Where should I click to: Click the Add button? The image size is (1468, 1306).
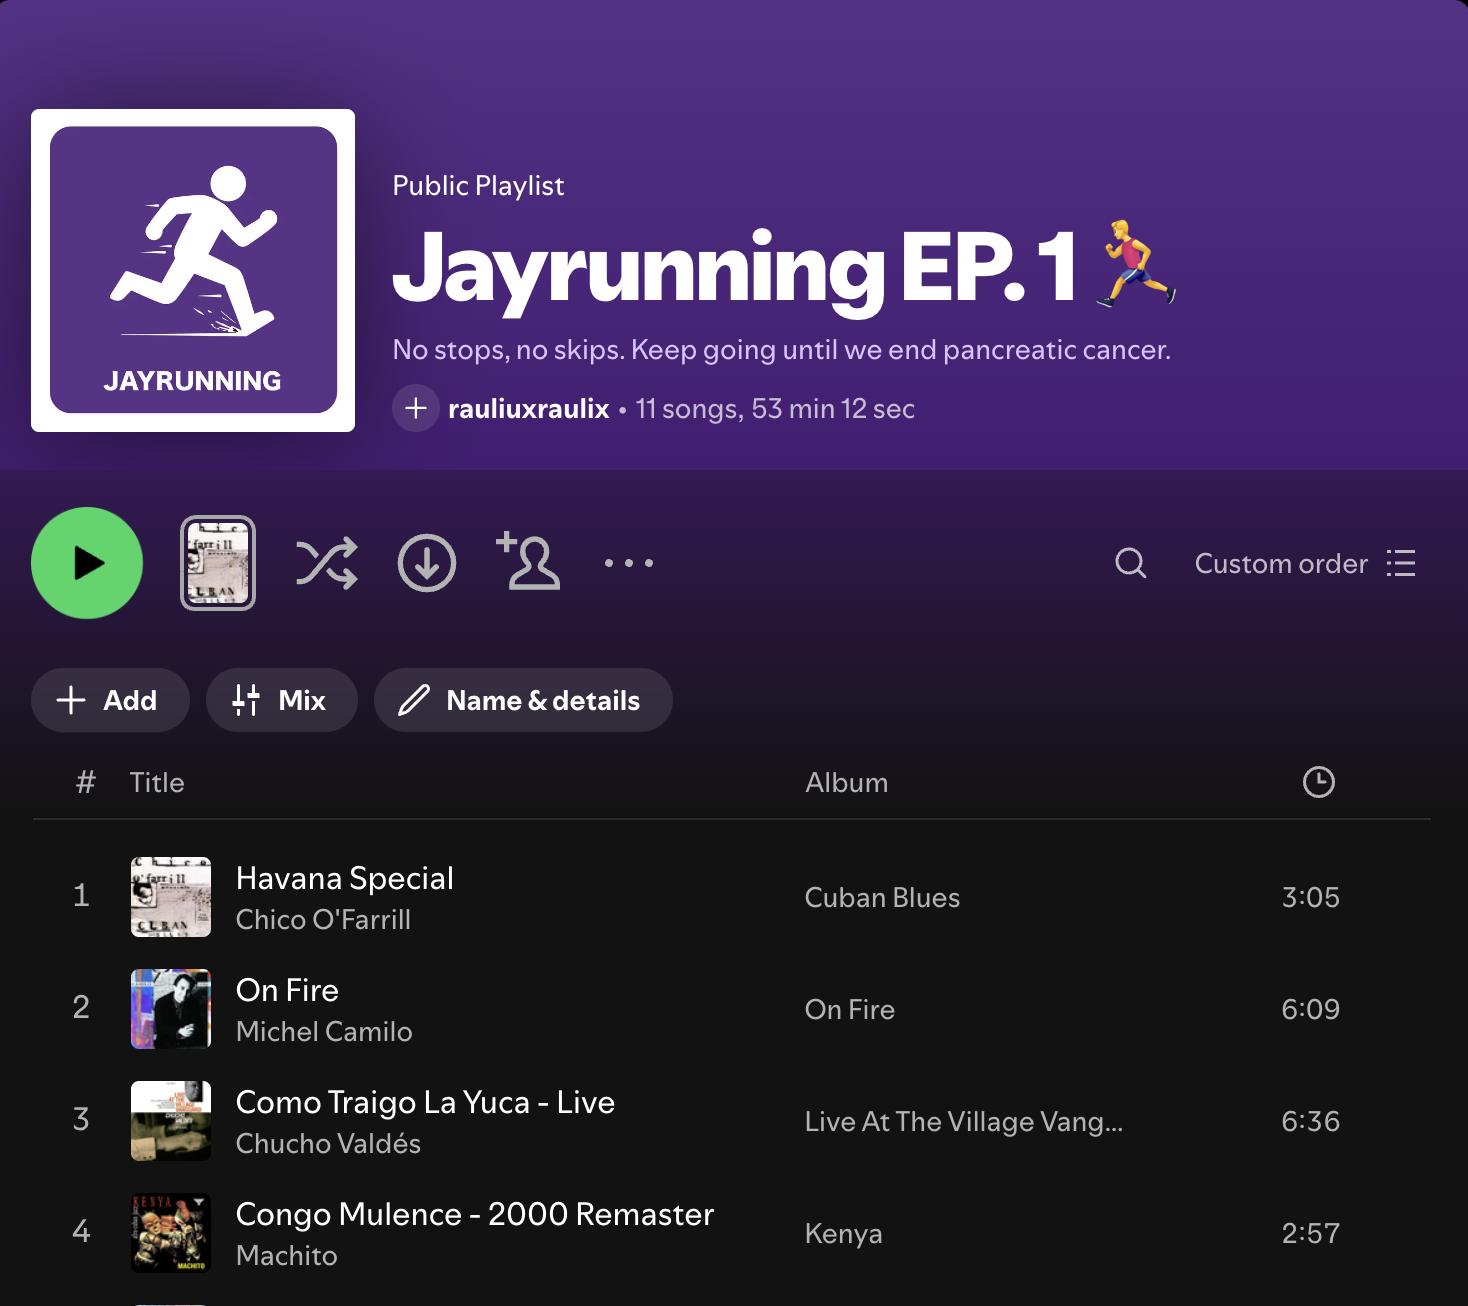click(110, 700)
